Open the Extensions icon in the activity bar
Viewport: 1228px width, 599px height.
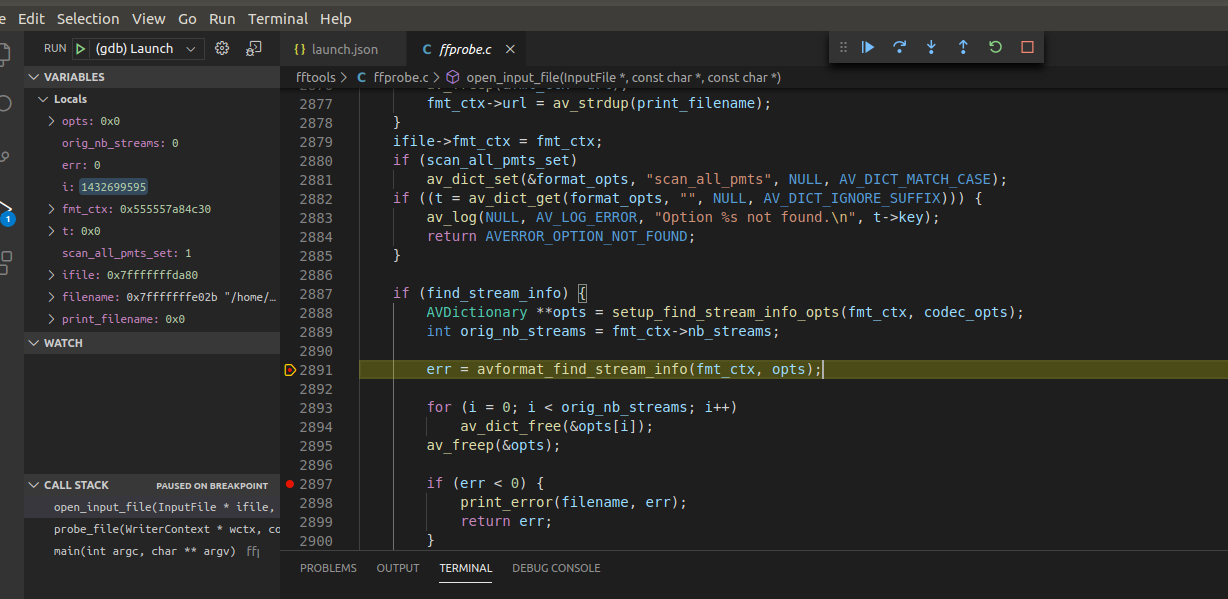[x=5, y=262]
